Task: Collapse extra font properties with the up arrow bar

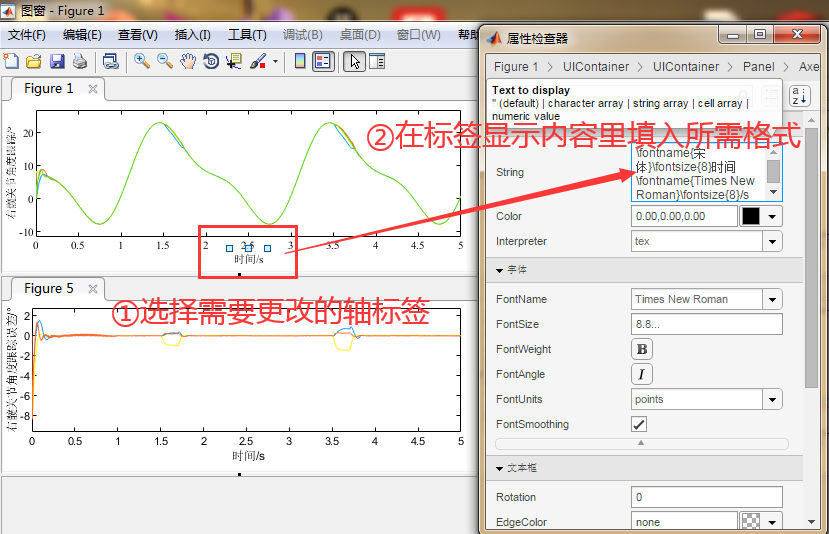Action: [641, 443]
